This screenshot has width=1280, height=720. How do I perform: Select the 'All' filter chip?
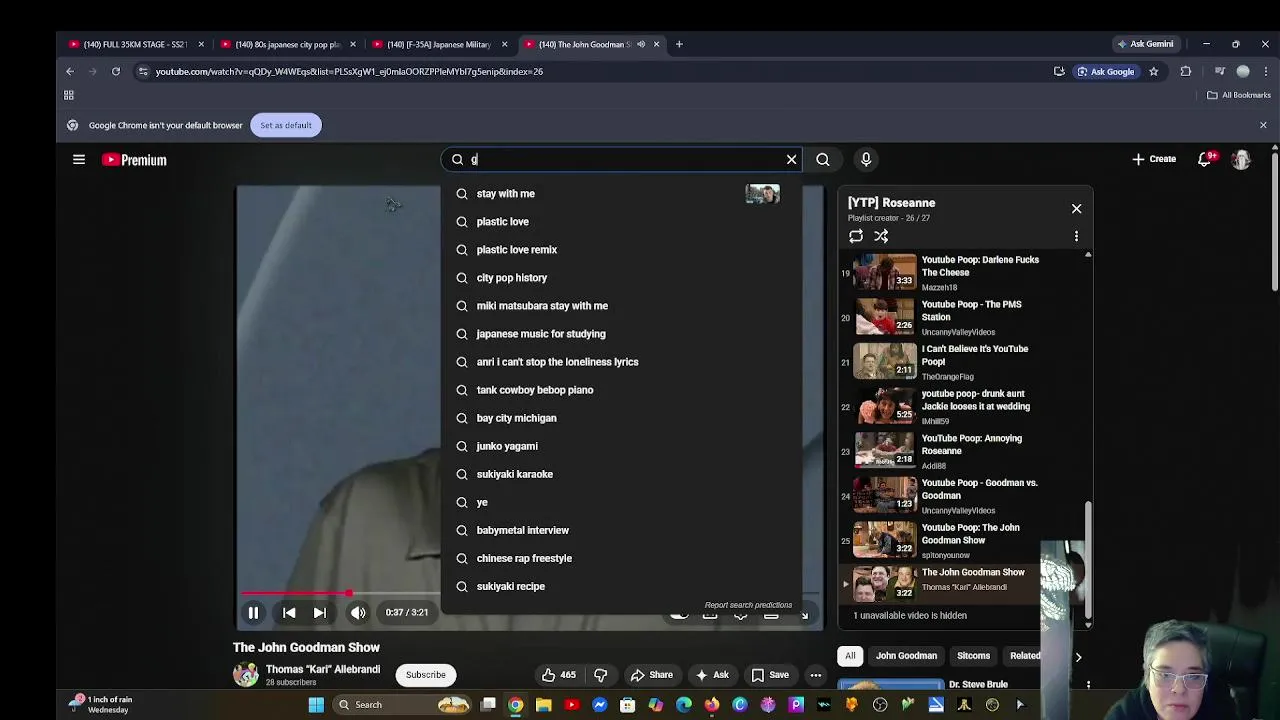(850, 656)
